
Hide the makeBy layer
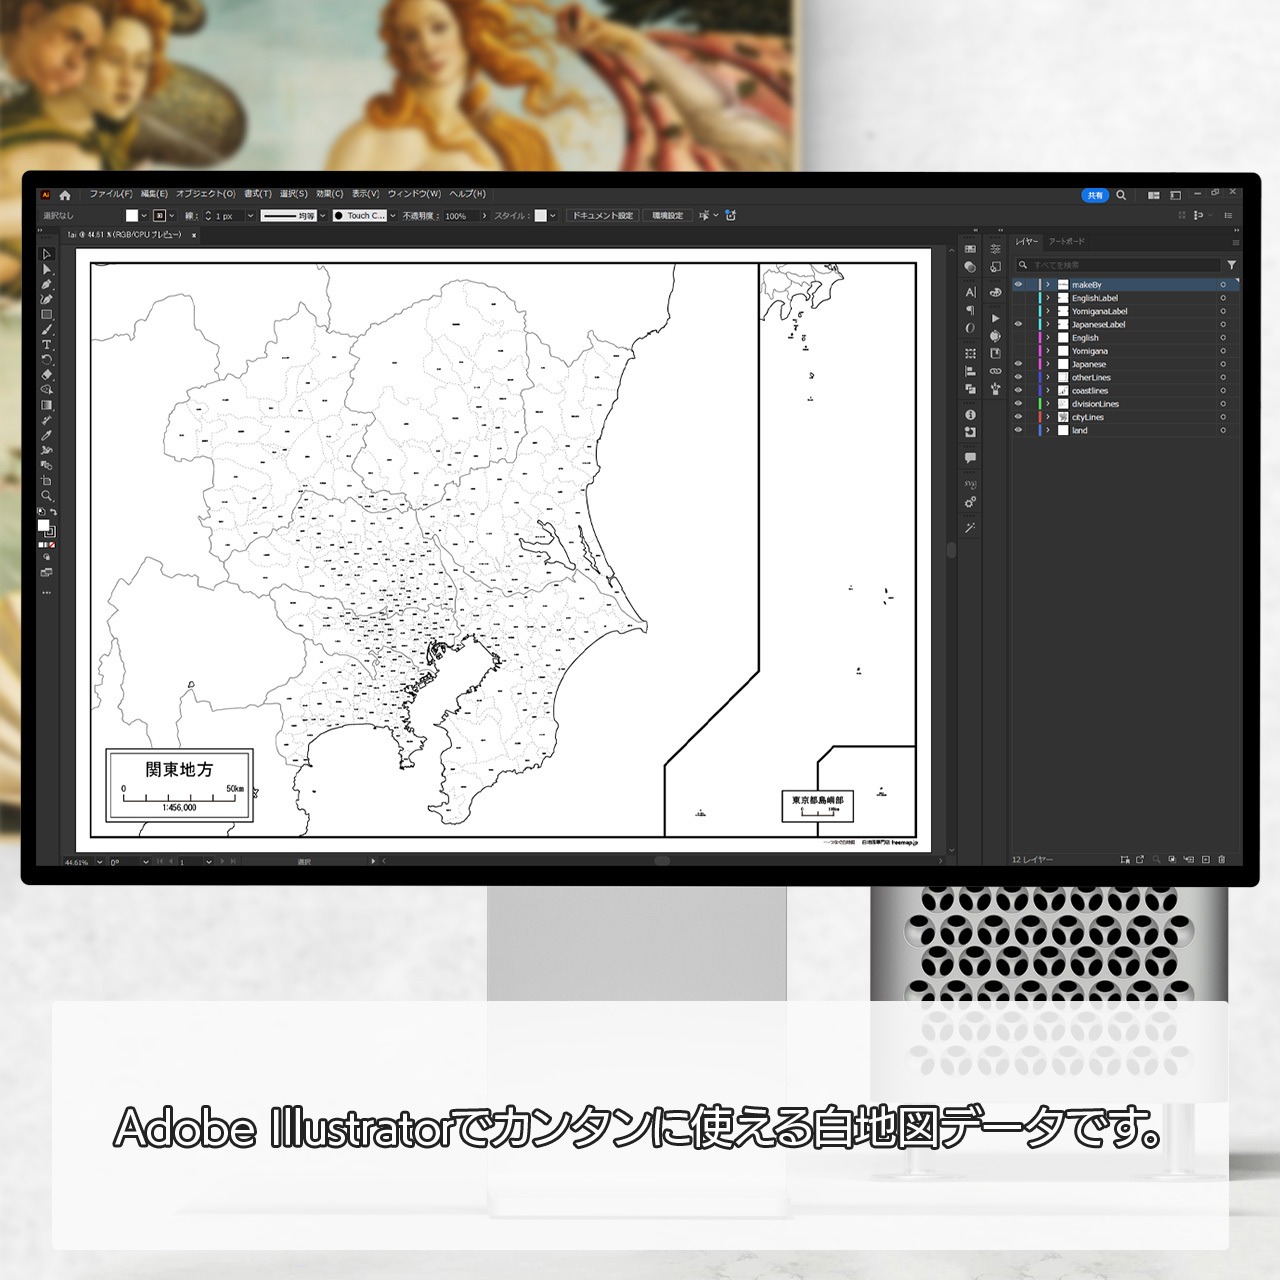click(x=1018, y=285)
